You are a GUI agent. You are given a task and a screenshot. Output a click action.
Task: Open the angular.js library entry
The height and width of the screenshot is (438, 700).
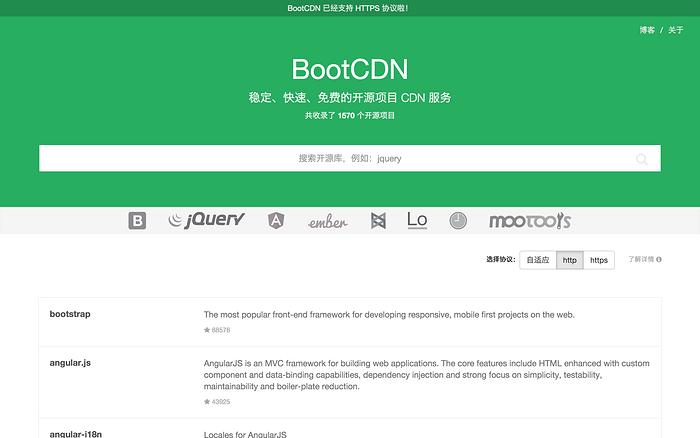point(70,363)
